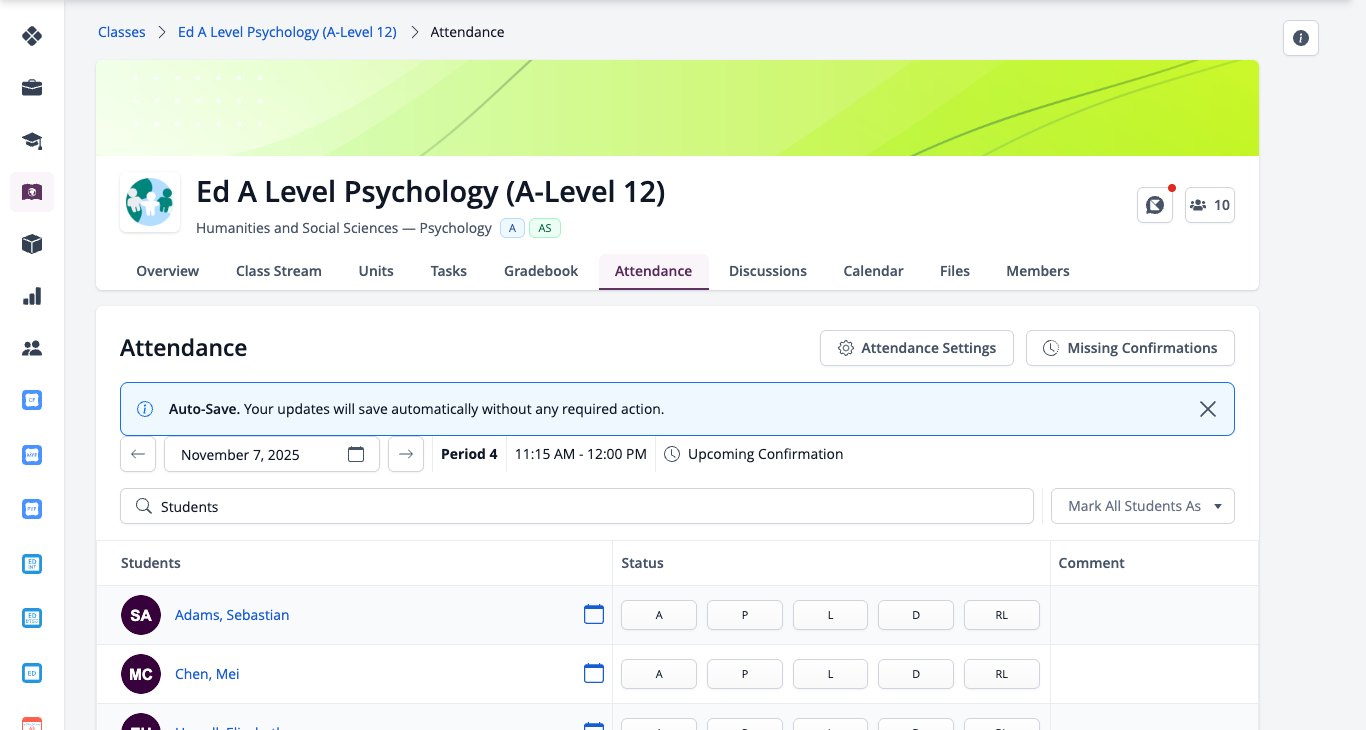Open the bar chart reports icon
The image size is (1366, 730).
point(32,296)
